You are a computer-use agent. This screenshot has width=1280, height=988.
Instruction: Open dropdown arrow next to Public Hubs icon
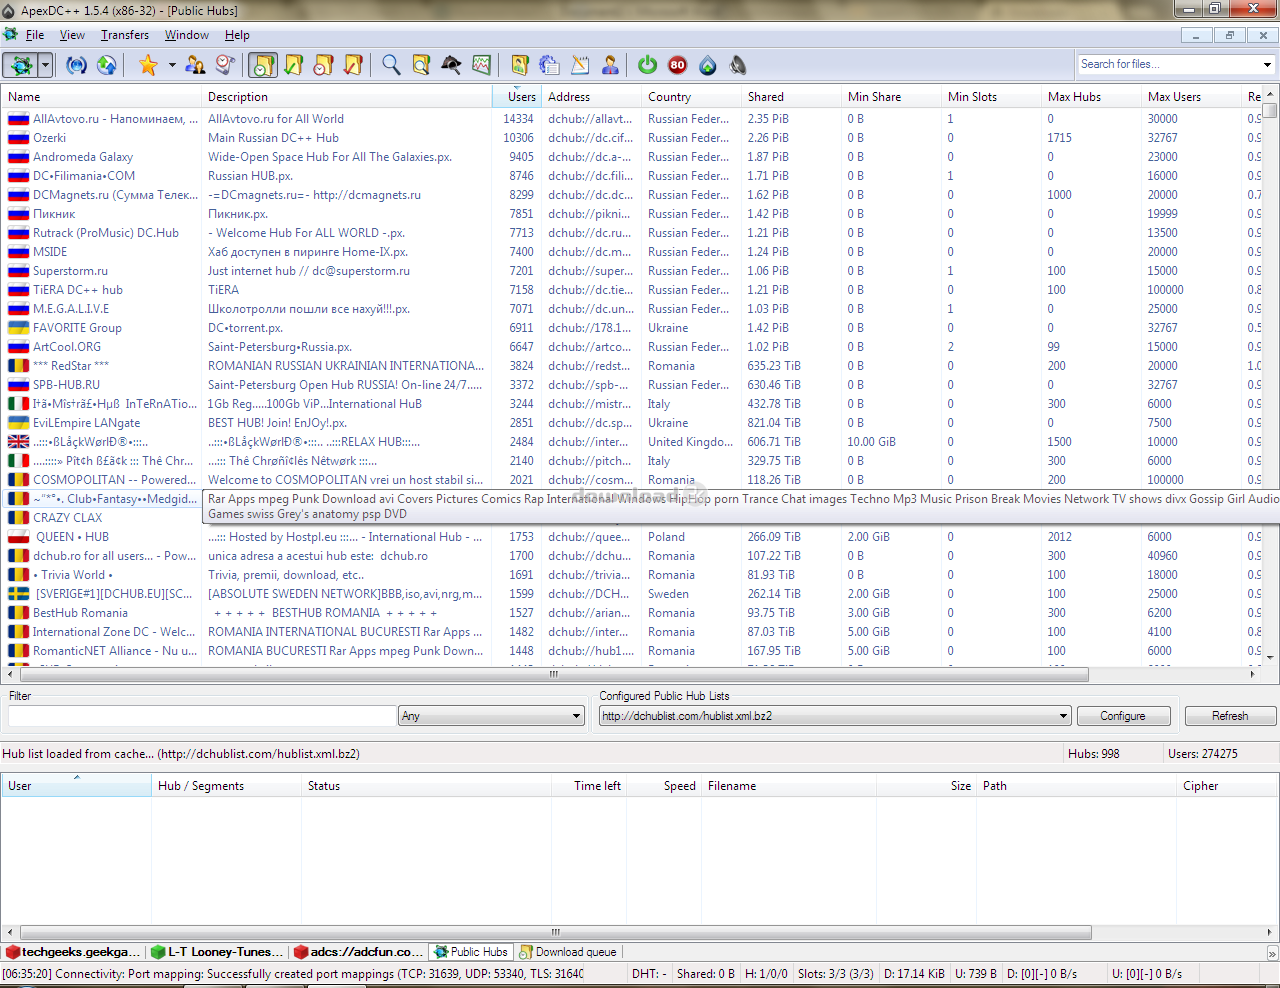(x=45, y=66)
